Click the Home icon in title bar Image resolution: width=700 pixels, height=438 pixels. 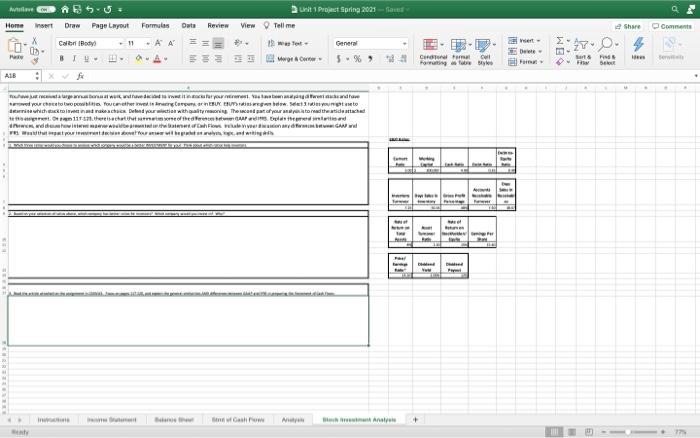click(65, 9)
